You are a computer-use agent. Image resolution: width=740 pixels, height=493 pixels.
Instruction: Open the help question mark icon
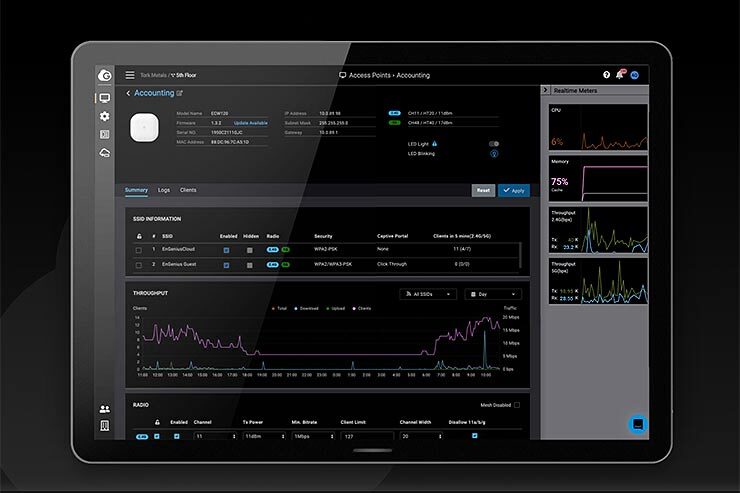(606, 75)
